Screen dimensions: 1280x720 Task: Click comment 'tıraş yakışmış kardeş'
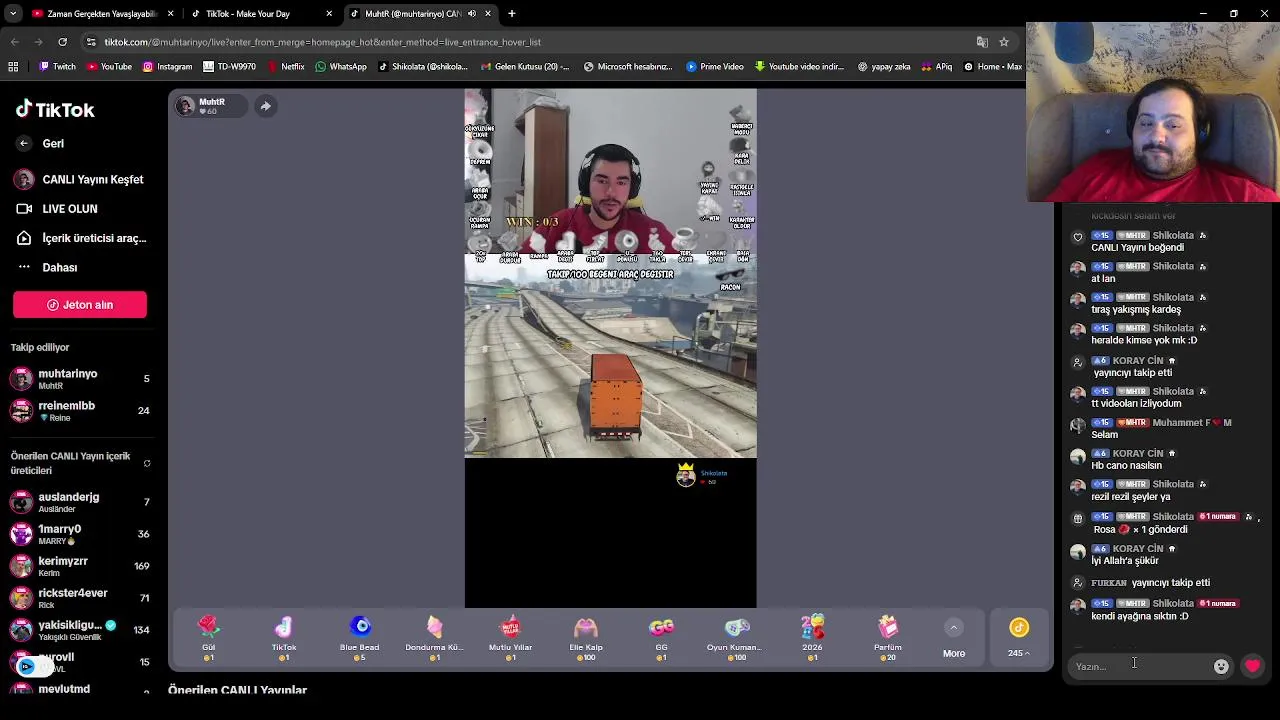pyautogui.click(x=1136, y=310)
